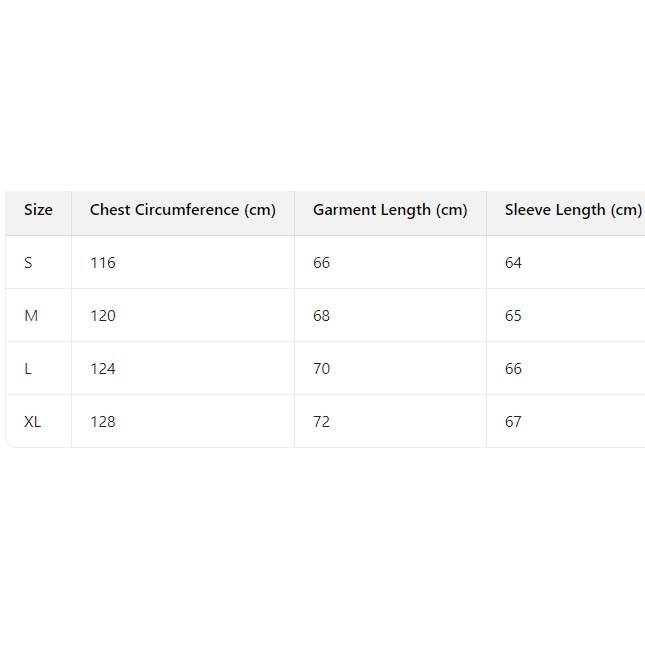
Task: Click chest circumference value 124
Action: 103,369
